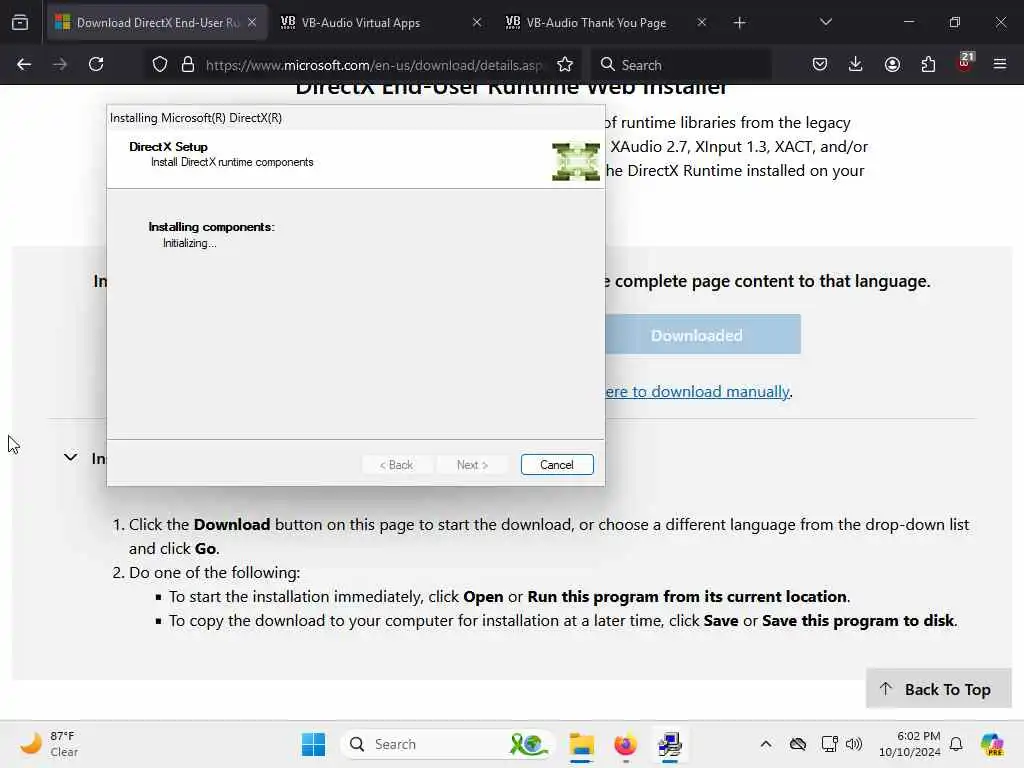1024x768 pixels.
Task: Click the download manually link
Action: (x=697, y=391)
